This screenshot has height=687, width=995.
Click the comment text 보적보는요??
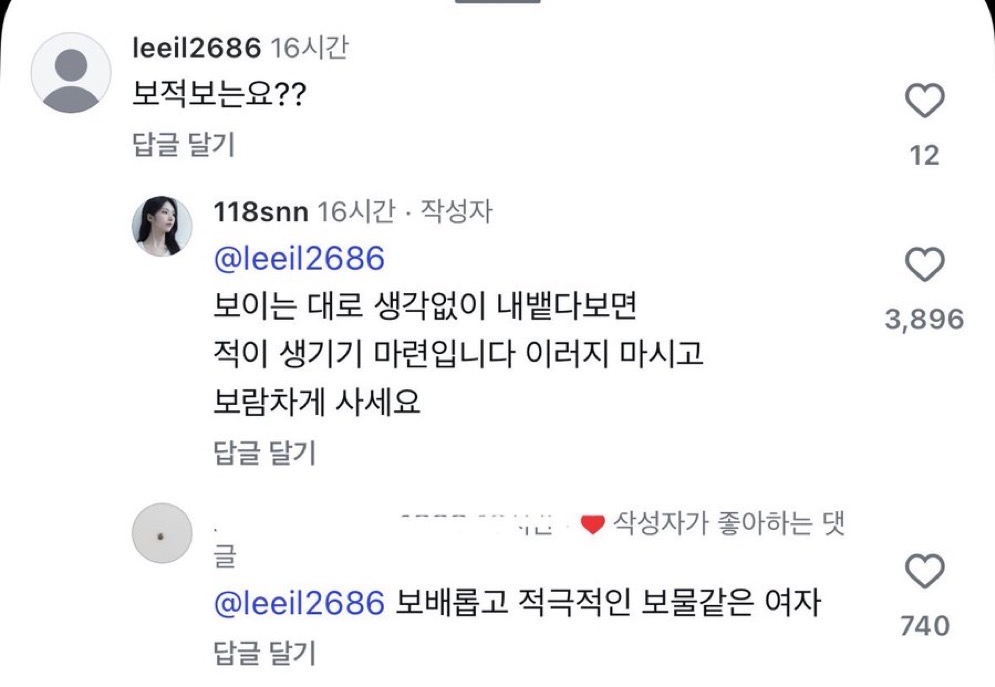tap(219, 96)
